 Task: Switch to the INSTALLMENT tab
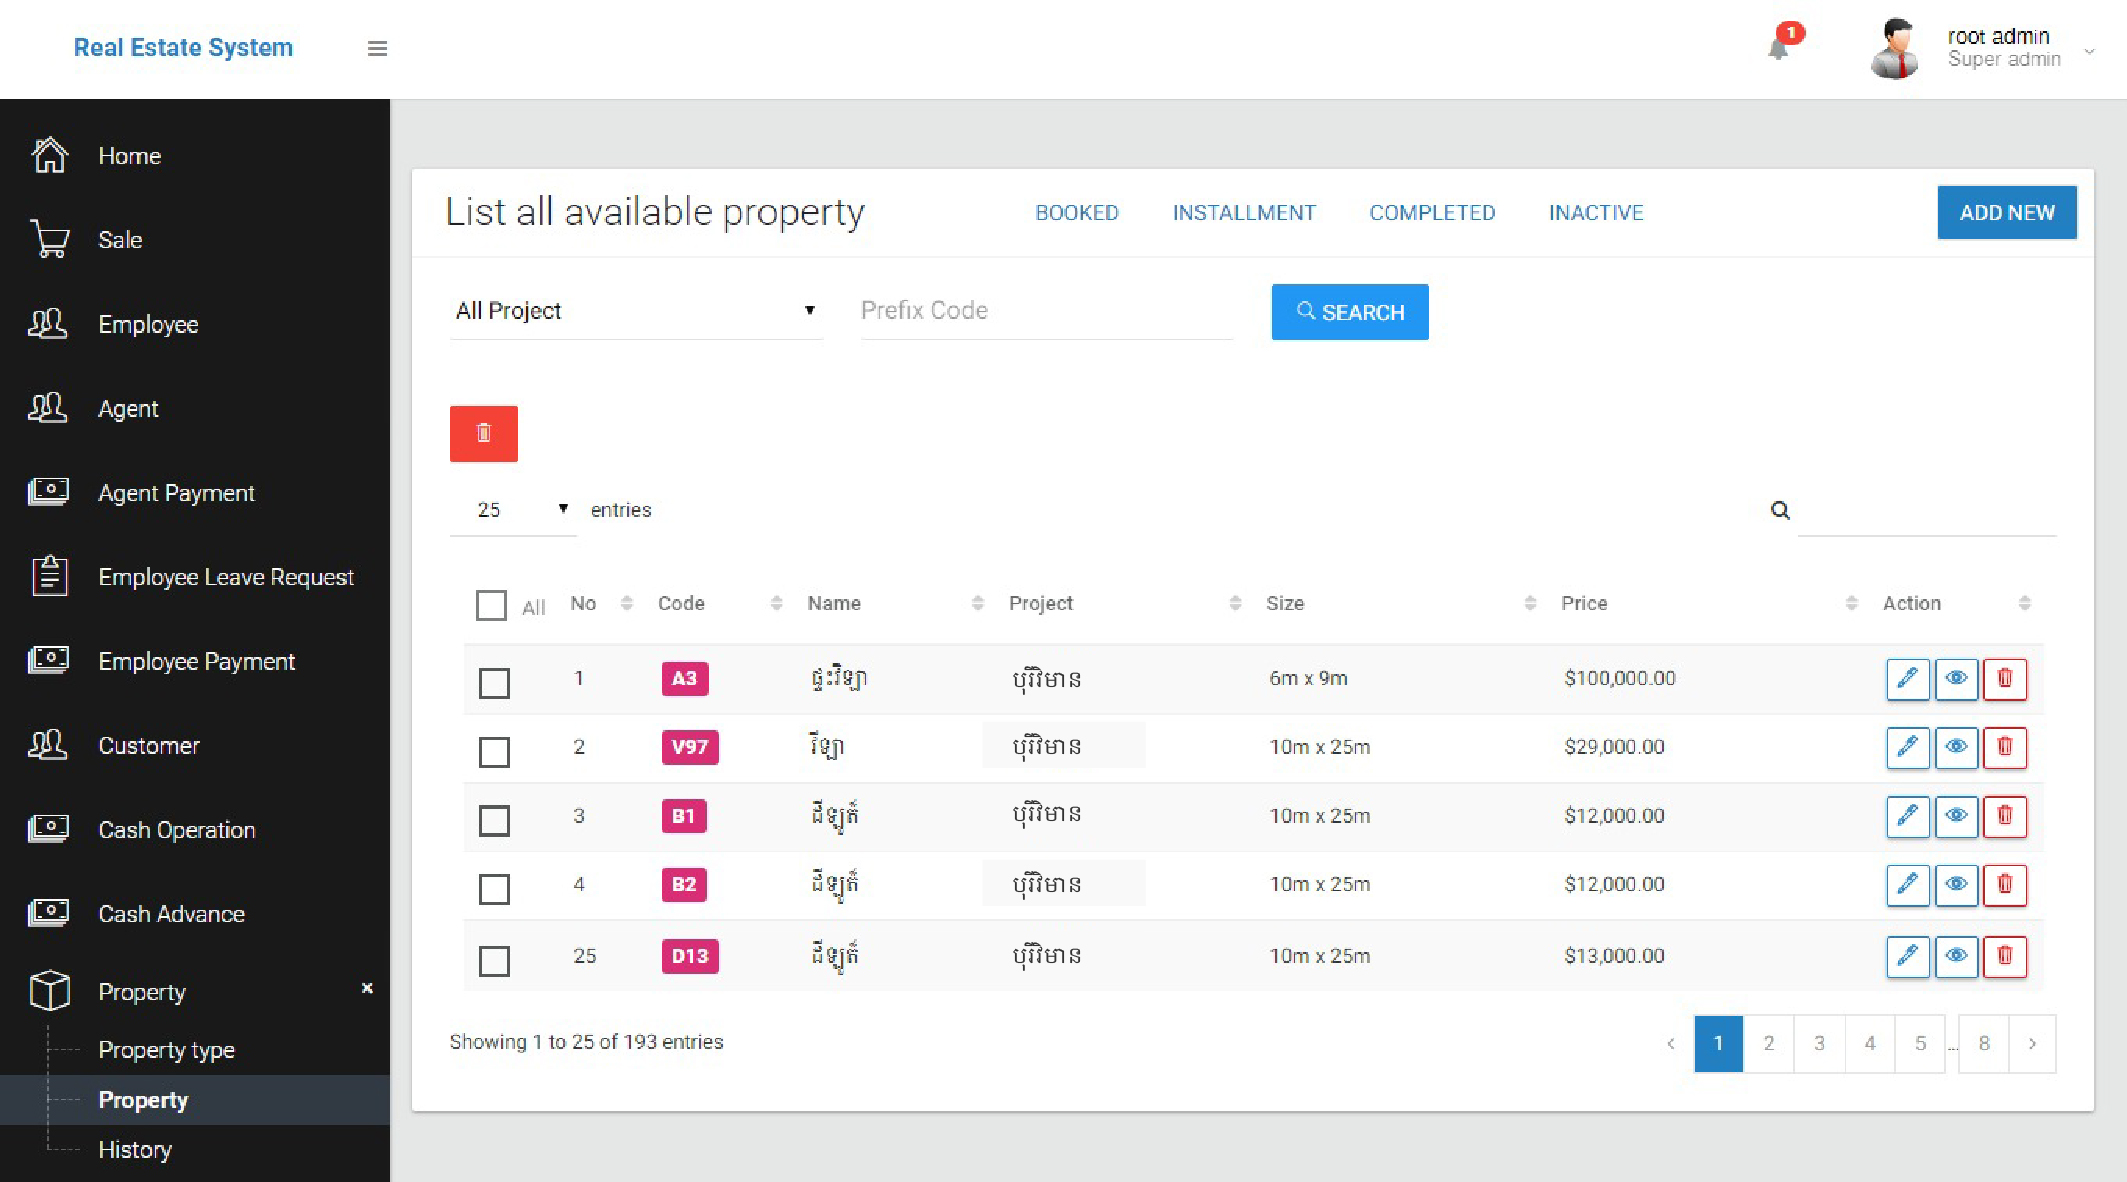(x=1244, y=211)
